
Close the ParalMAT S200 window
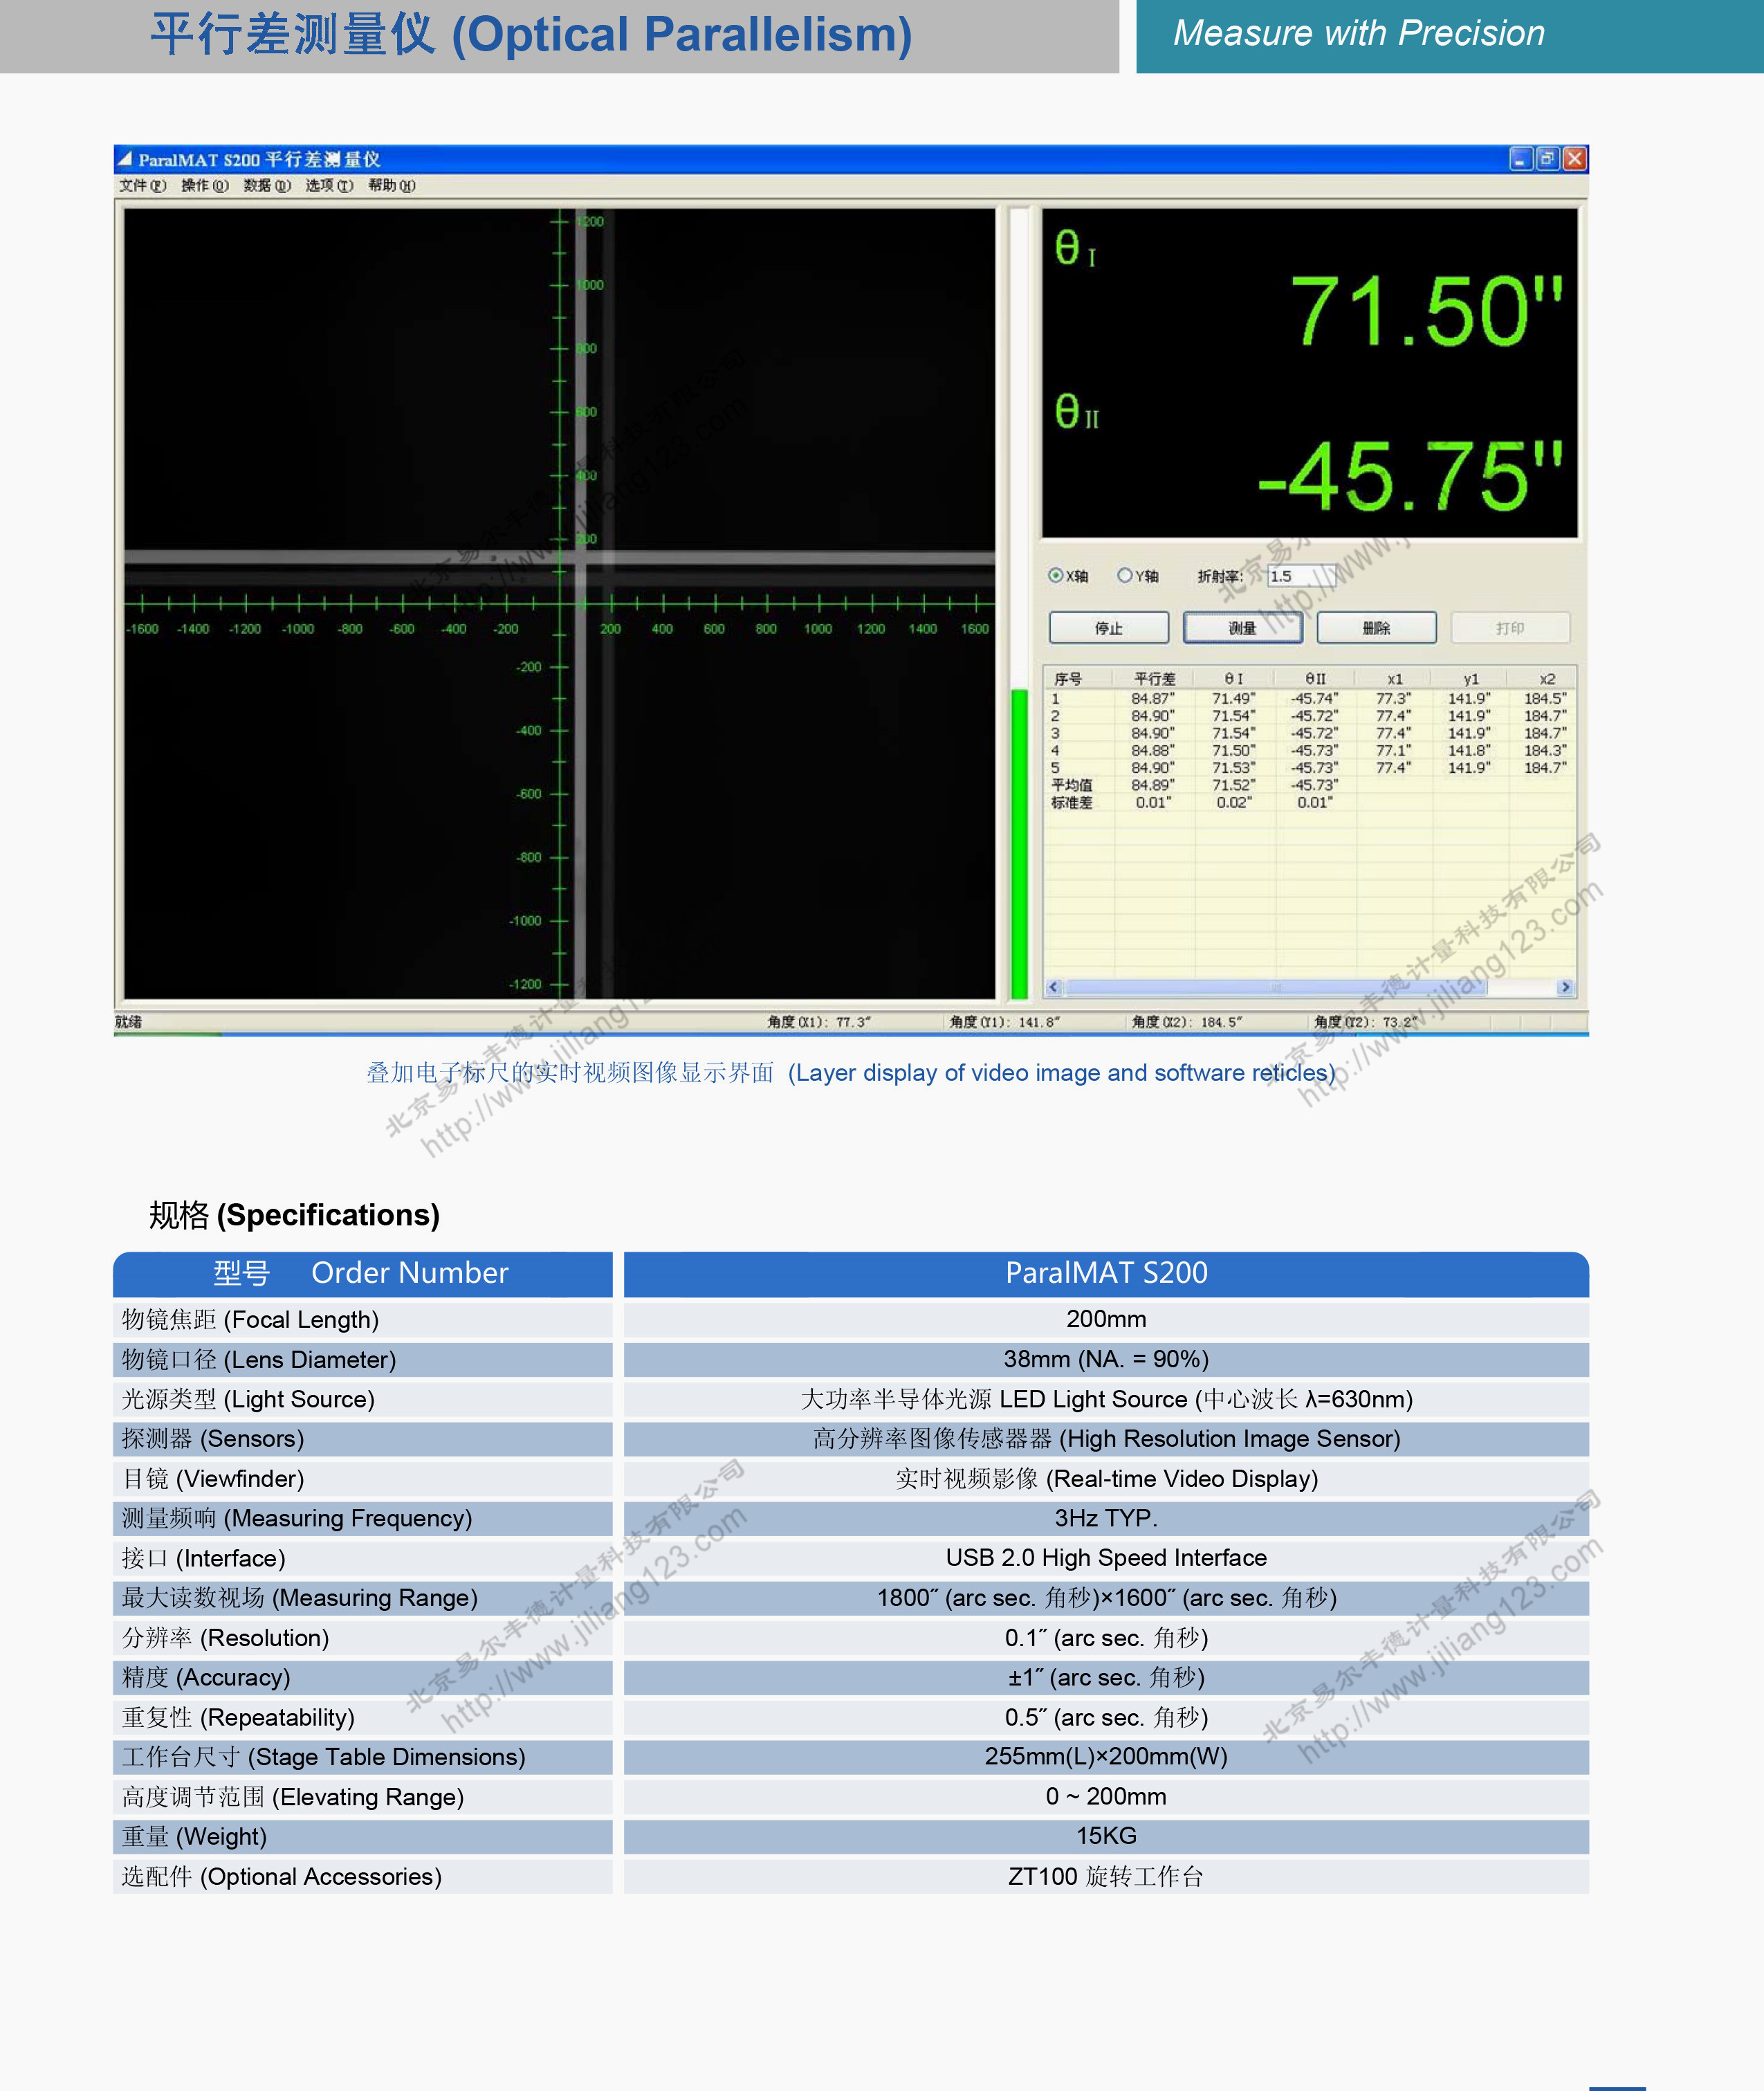[x=1575, y=158]
